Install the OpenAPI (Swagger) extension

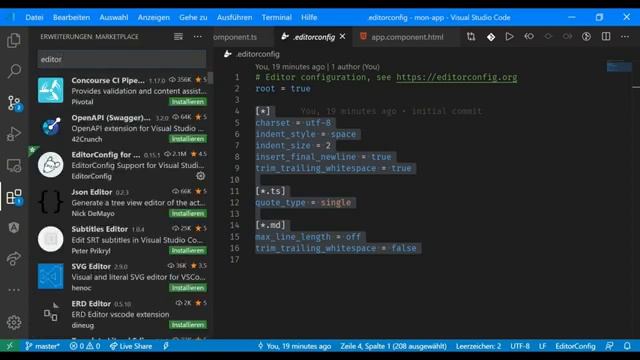click(188, 139)
